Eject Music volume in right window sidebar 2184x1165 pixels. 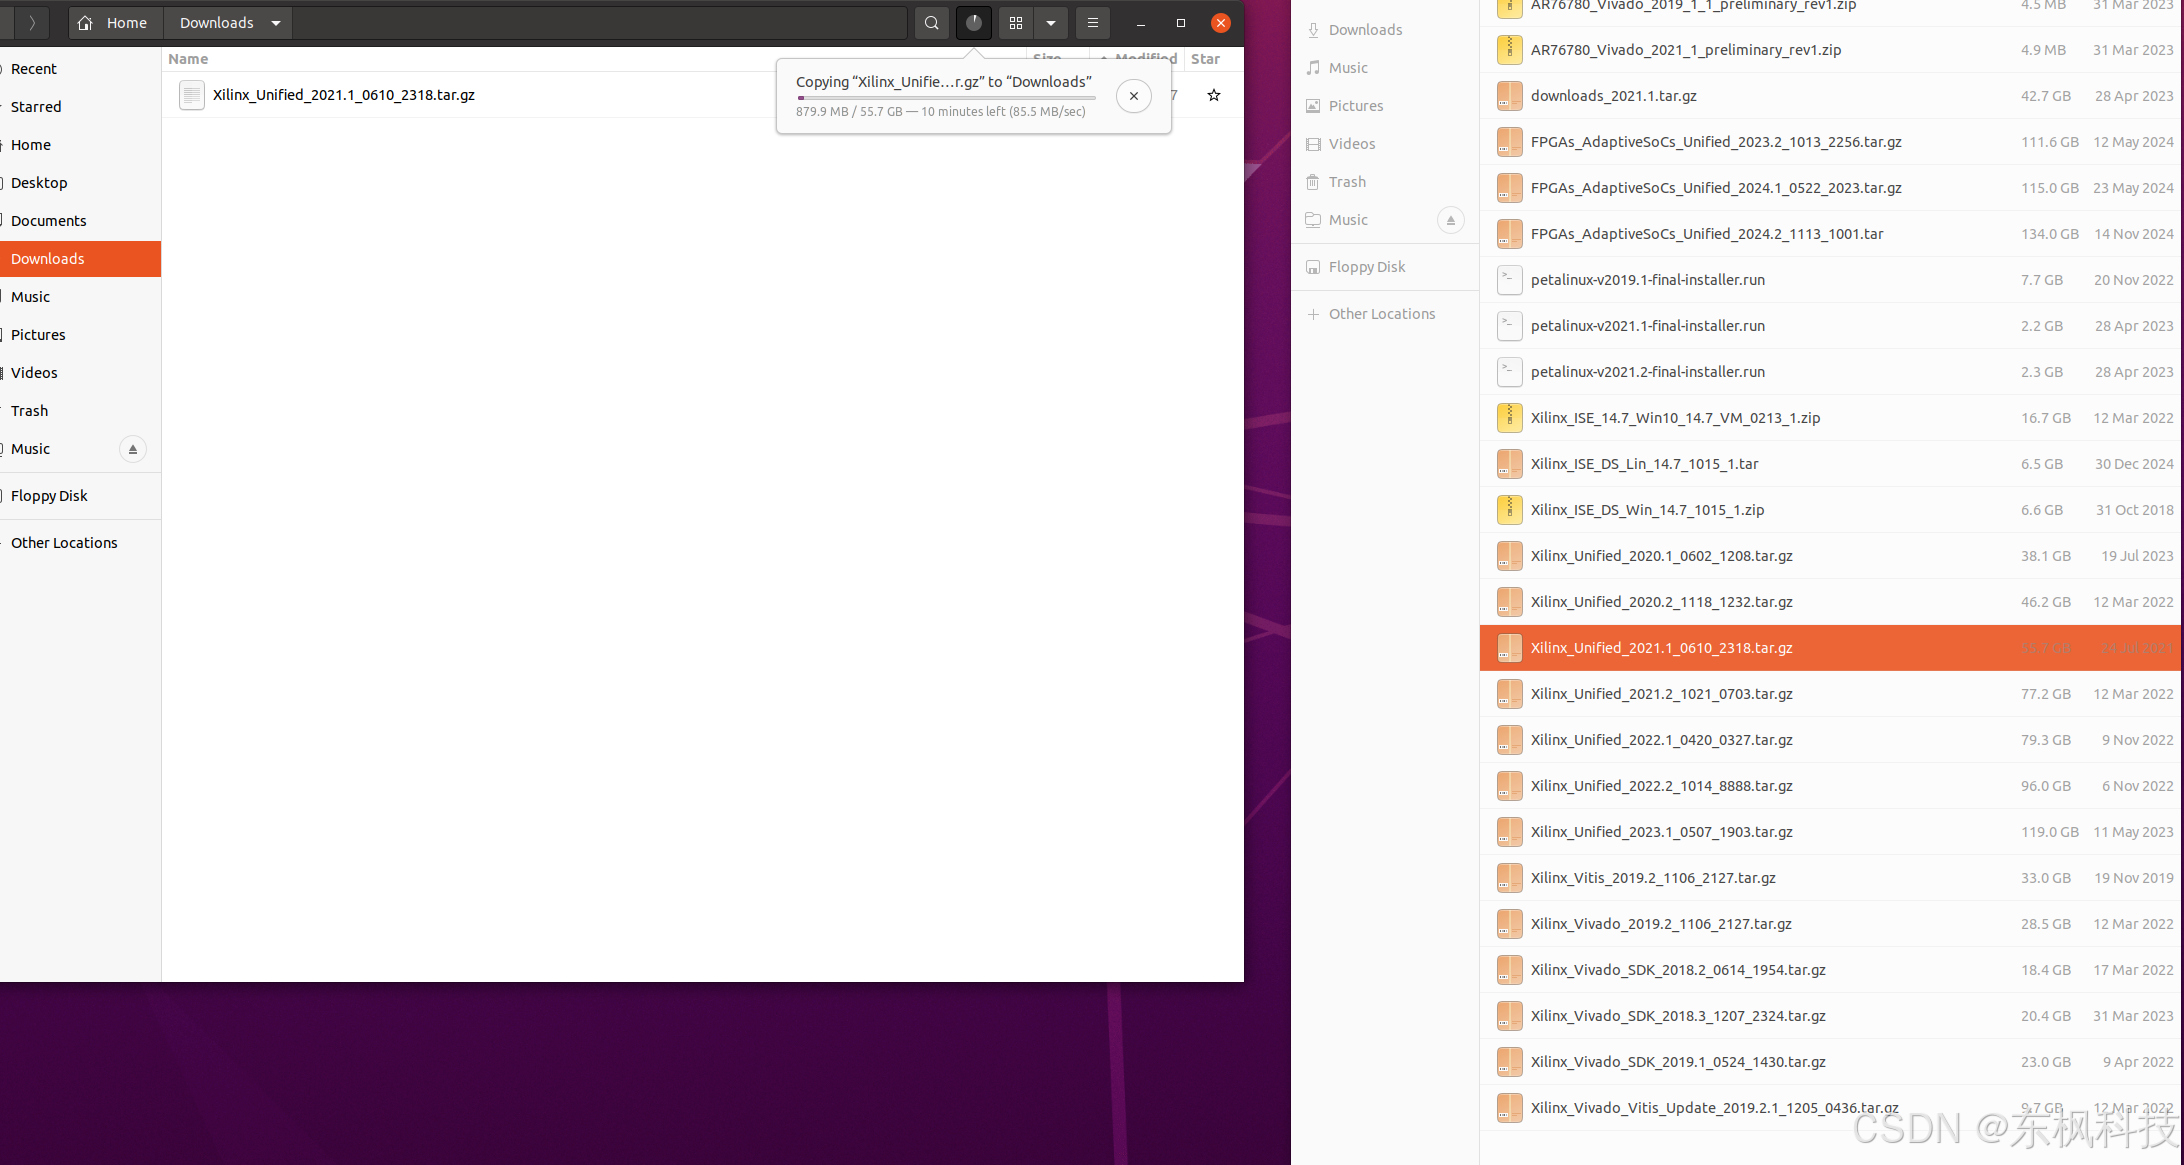point(1450,220)
